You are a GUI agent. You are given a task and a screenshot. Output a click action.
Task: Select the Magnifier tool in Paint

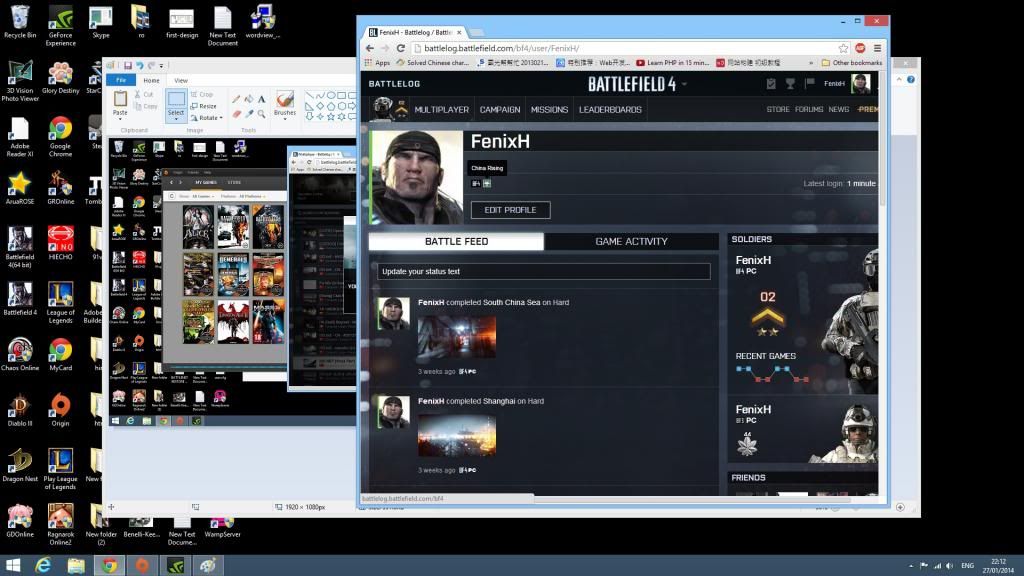[261, 114]
